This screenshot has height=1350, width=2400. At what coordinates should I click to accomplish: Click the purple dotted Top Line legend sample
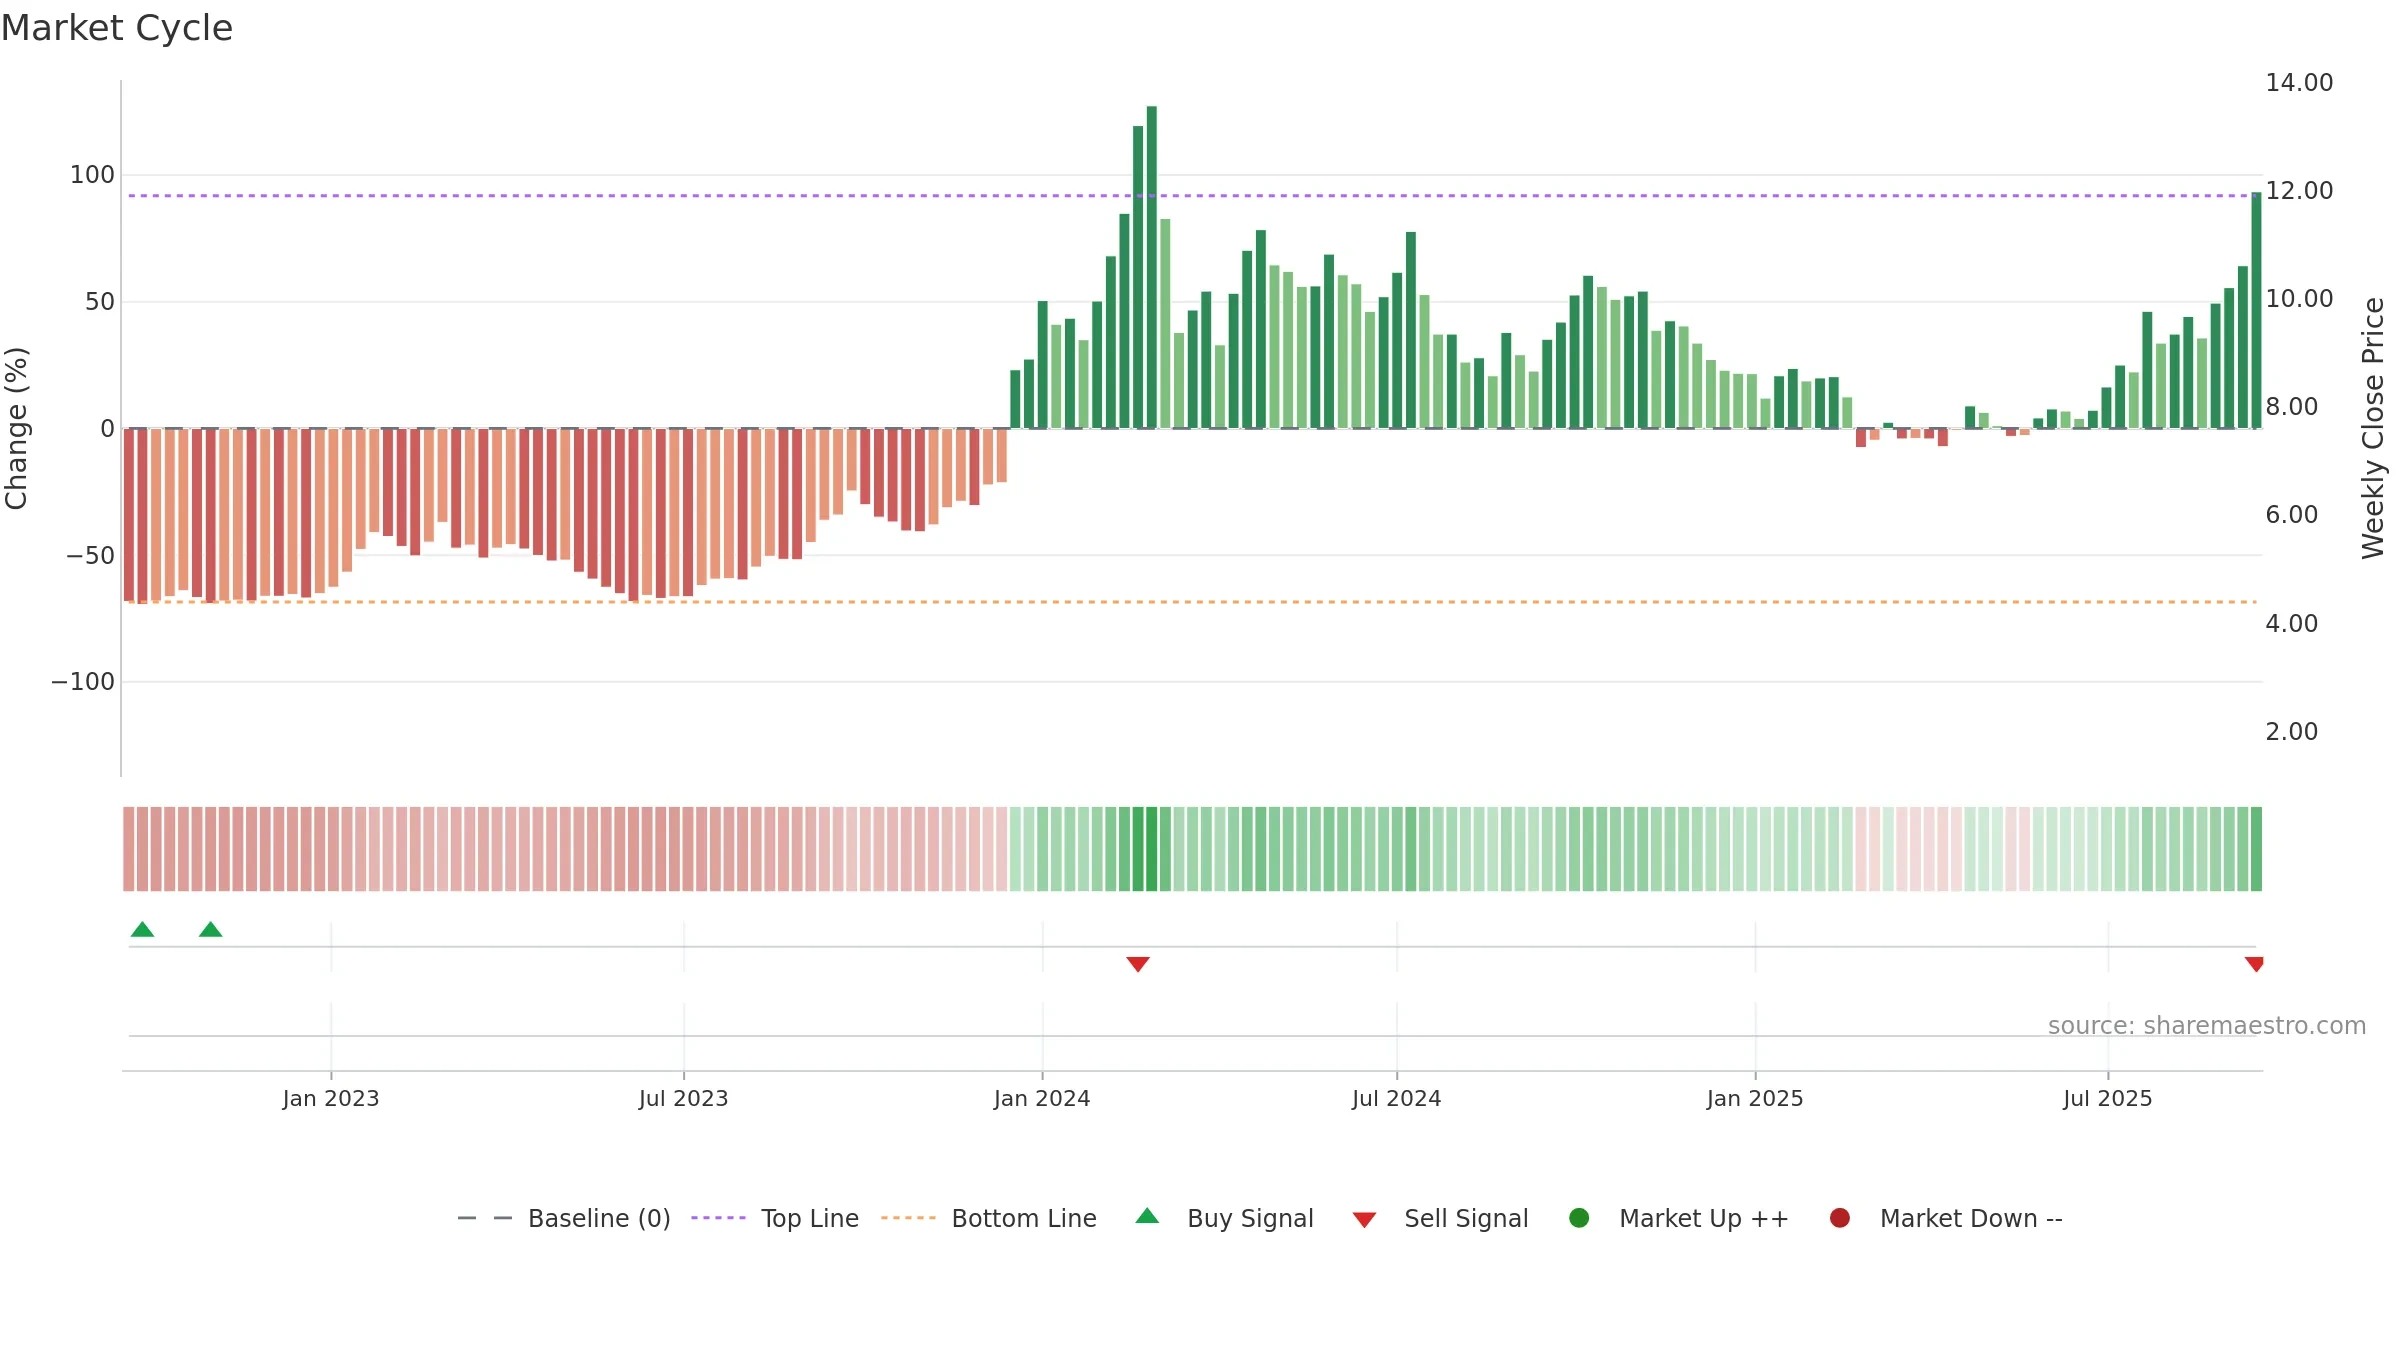coord(718,1218)
